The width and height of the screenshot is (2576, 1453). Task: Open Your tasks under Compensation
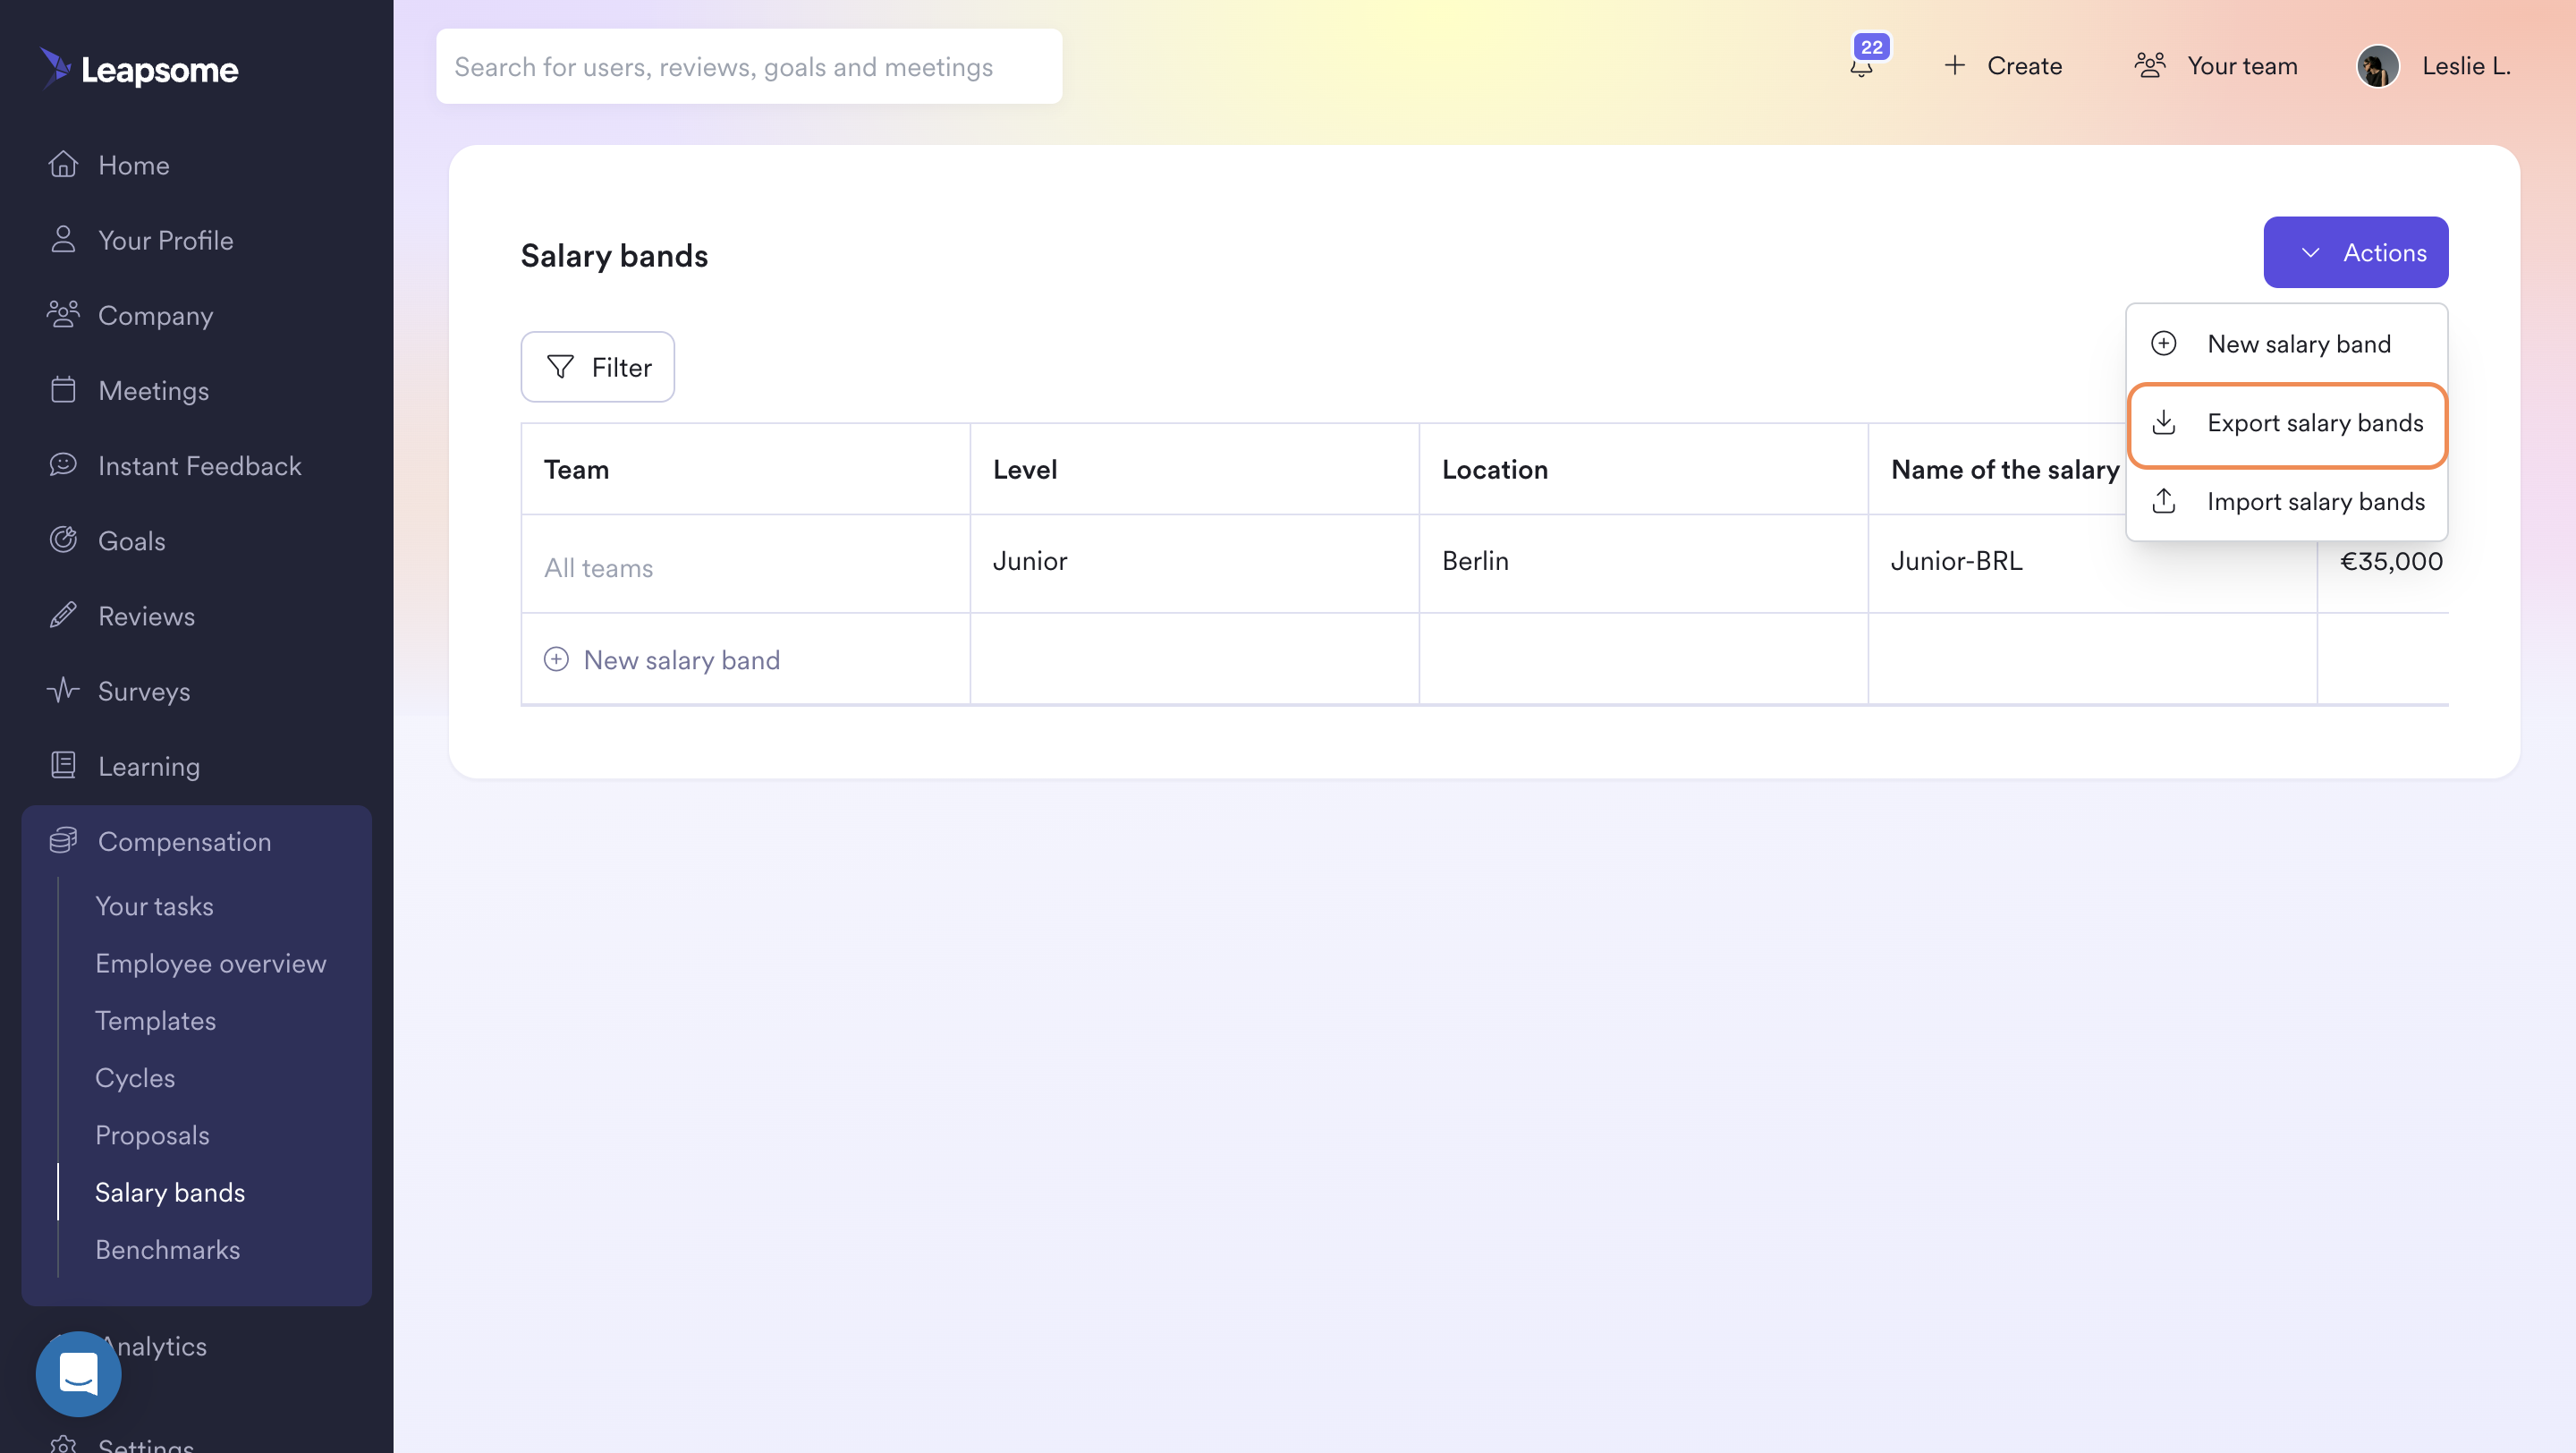154,905
